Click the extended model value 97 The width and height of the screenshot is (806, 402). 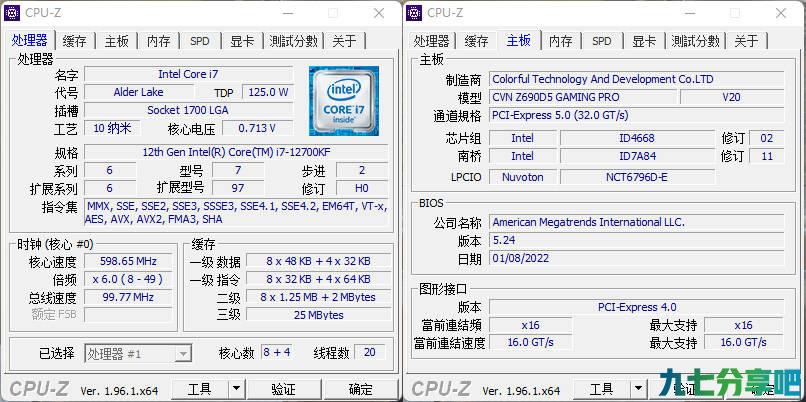coord(238,188)
